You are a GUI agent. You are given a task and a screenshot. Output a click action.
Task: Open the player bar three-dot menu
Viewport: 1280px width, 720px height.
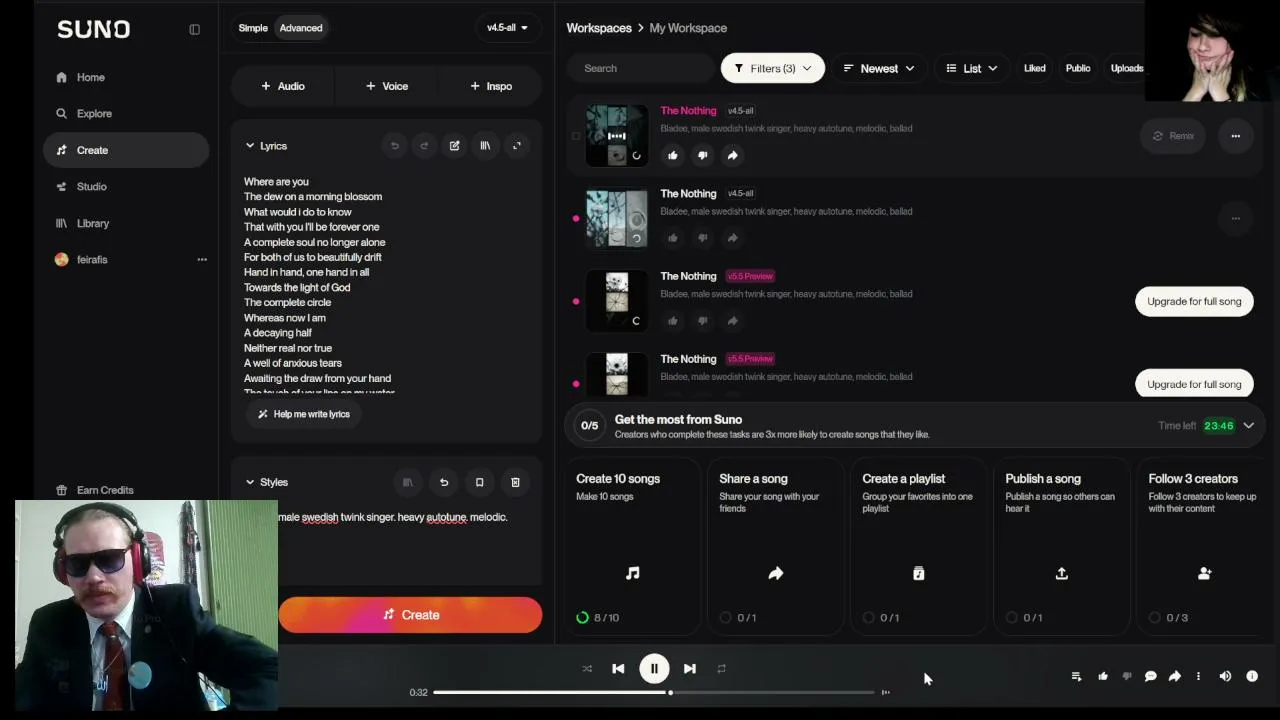[x=1198, y=677]
